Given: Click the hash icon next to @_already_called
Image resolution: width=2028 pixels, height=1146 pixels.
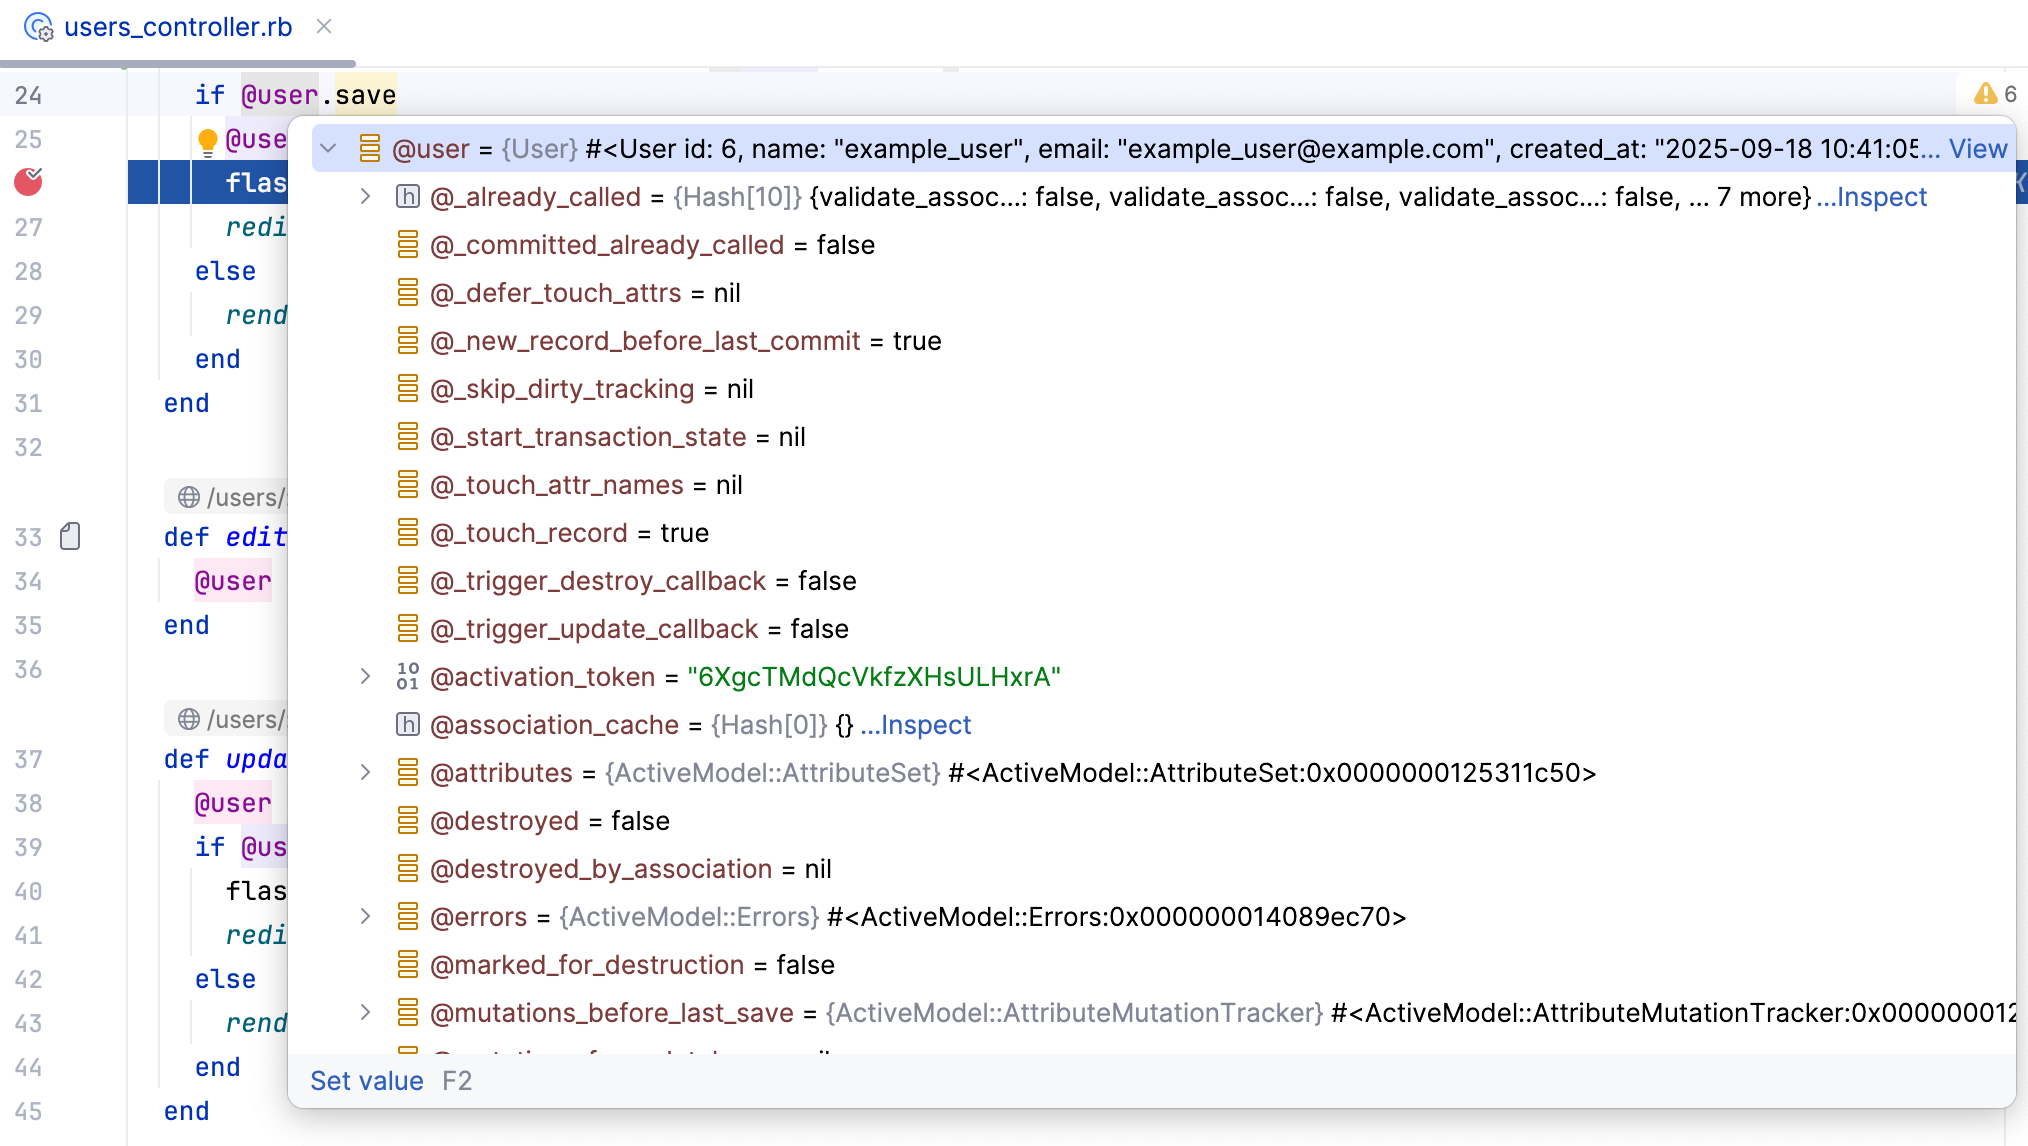Looking at the screenshot, I should click(408, 197).
